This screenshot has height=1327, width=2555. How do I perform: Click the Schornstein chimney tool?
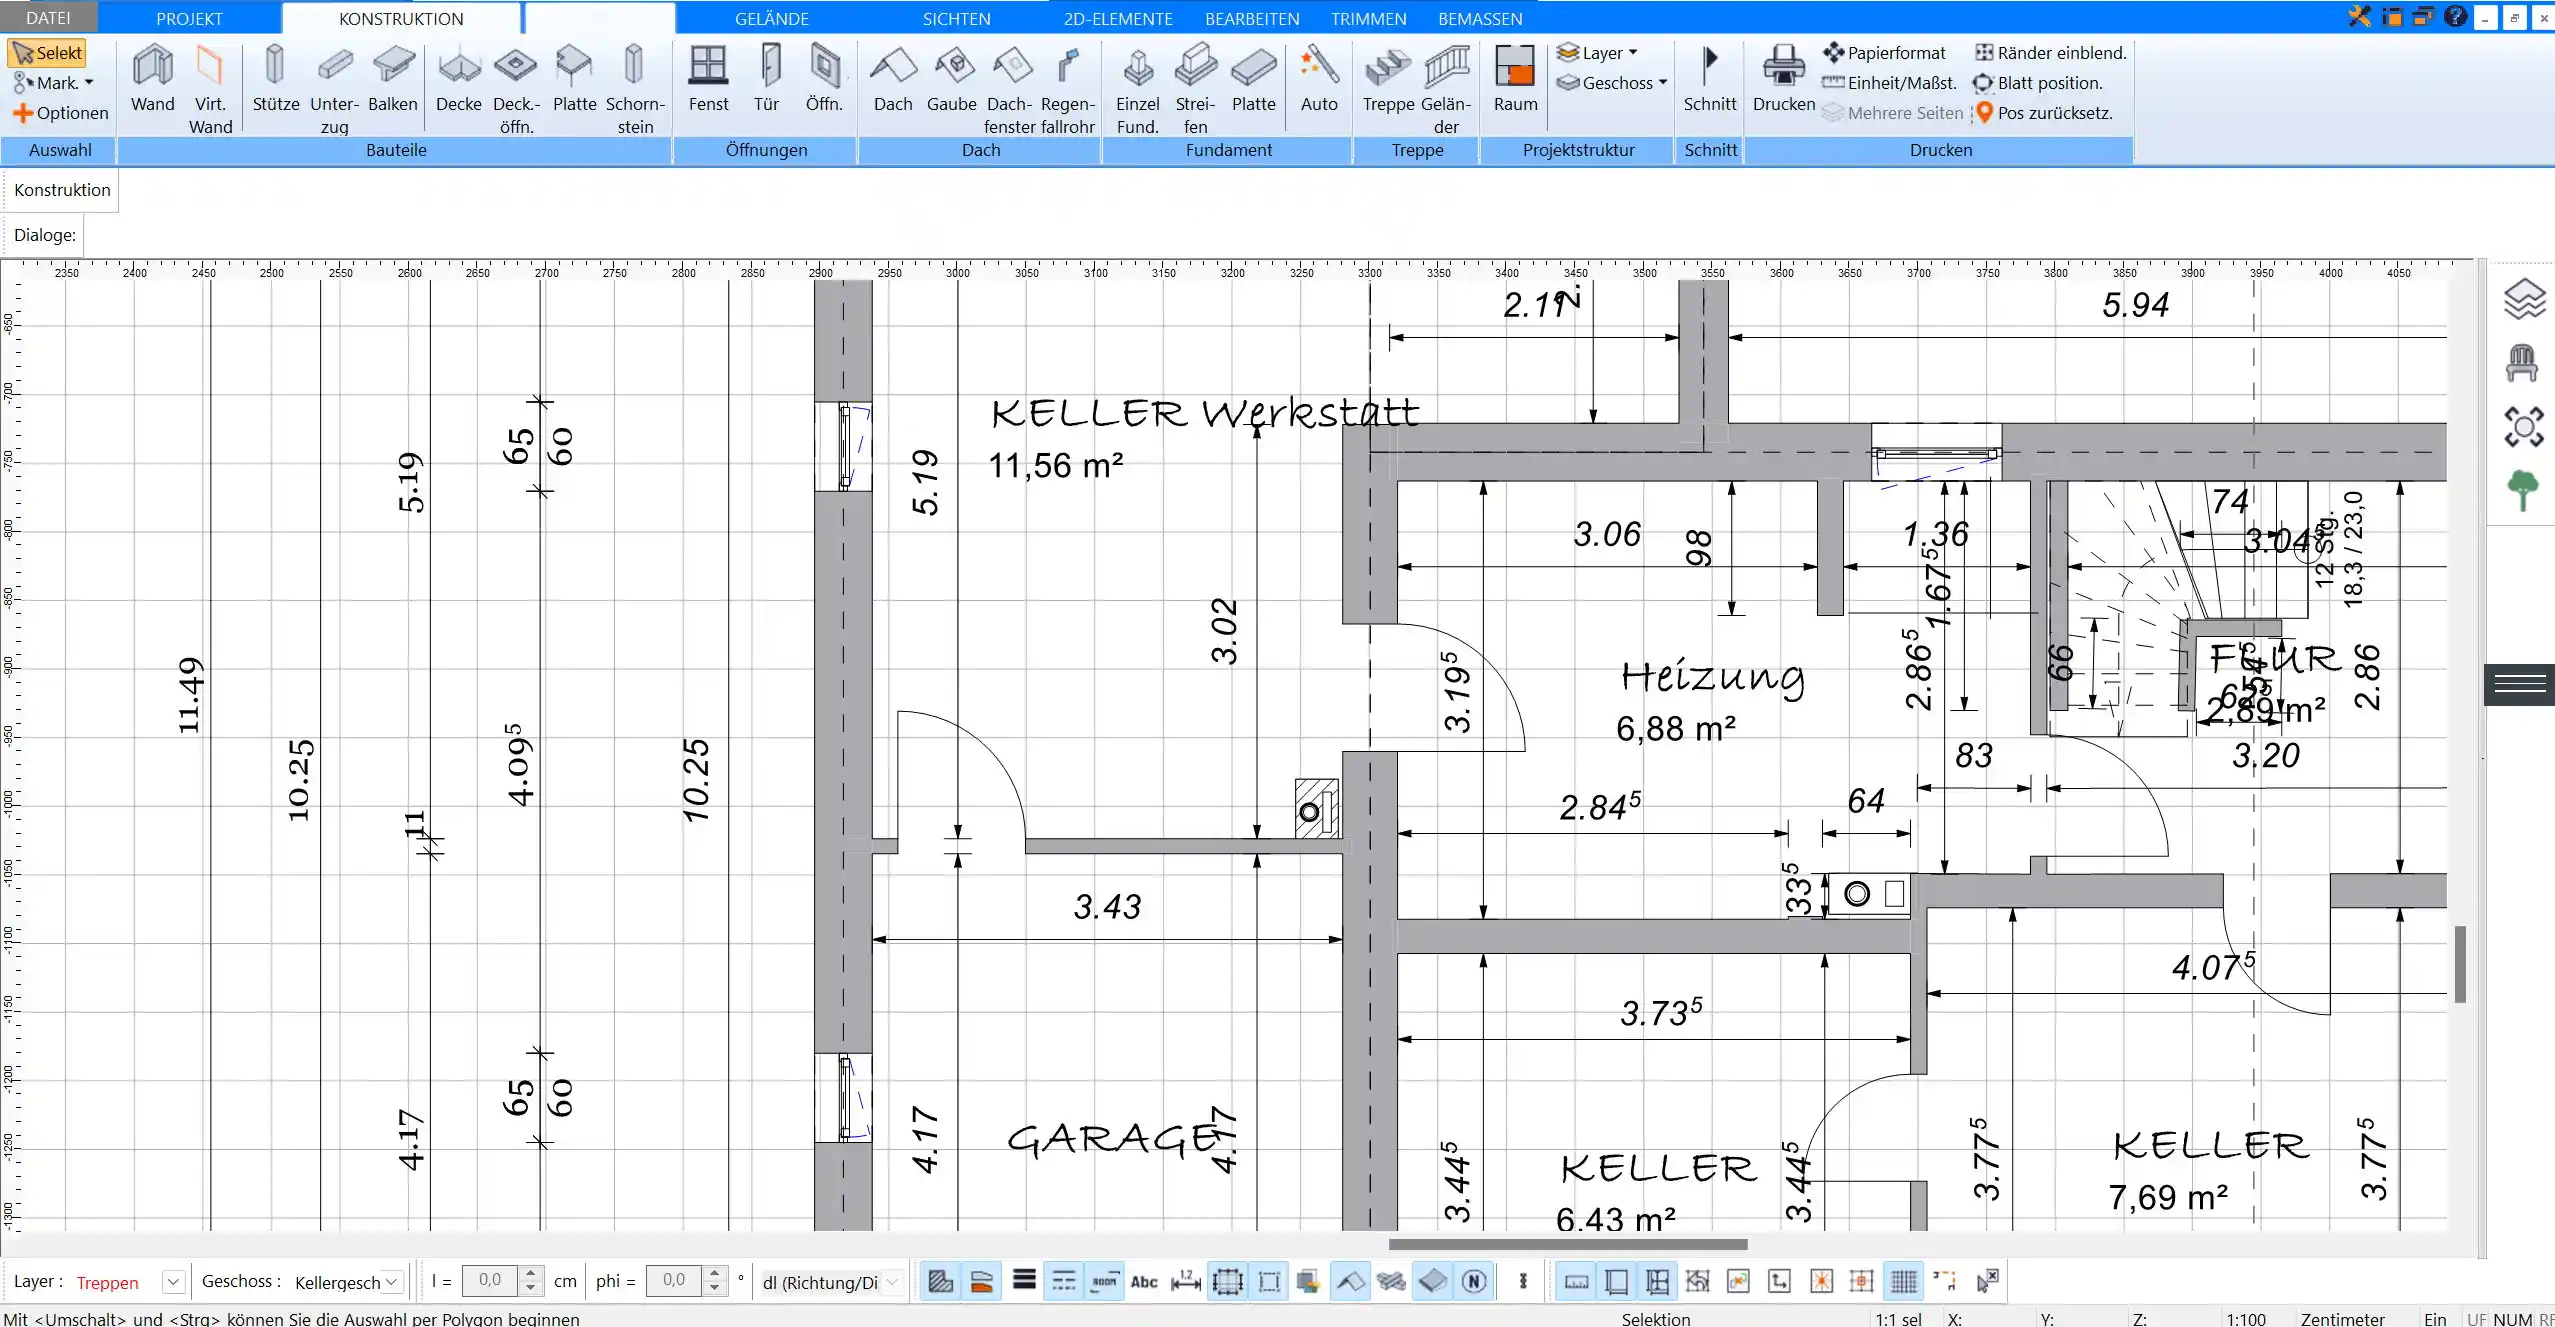pyautogui.click(x=634, y=89)
